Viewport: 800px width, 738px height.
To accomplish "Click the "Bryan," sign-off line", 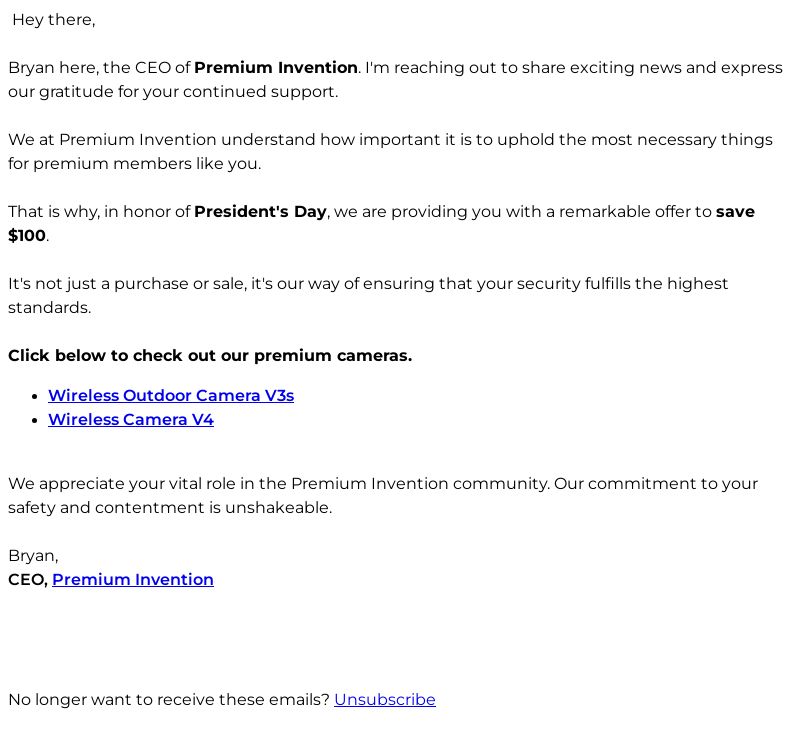I will click(33, 556).
